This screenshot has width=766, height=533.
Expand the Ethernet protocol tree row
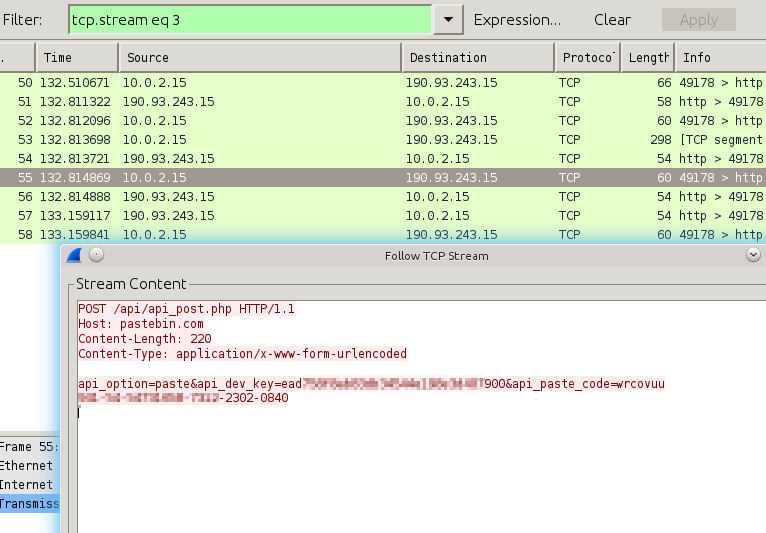[x=28, y=466]
